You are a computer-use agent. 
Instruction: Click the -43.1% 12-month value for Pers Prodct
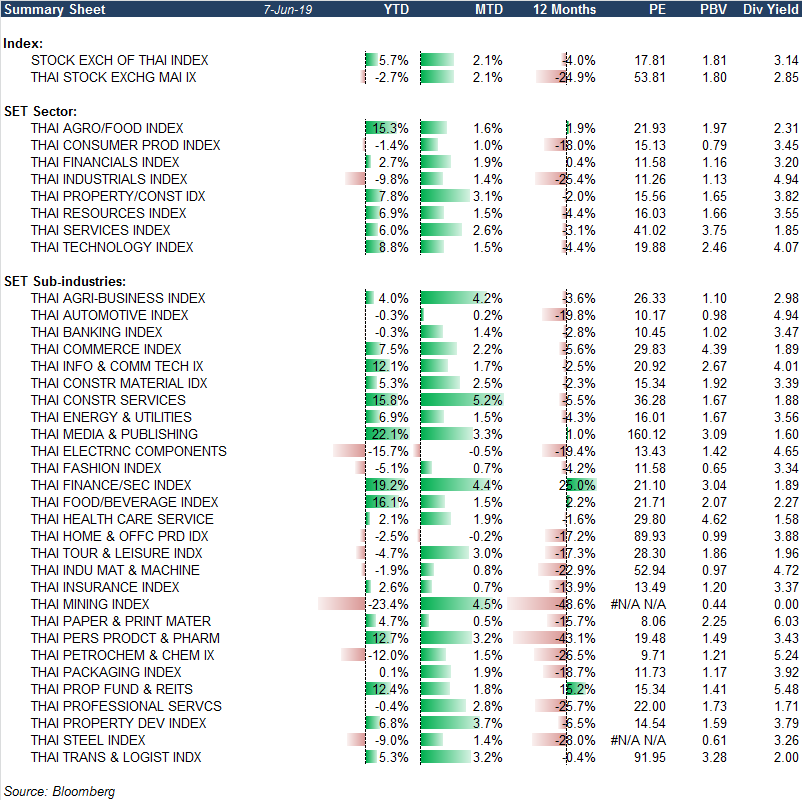(x=575, y=638)
